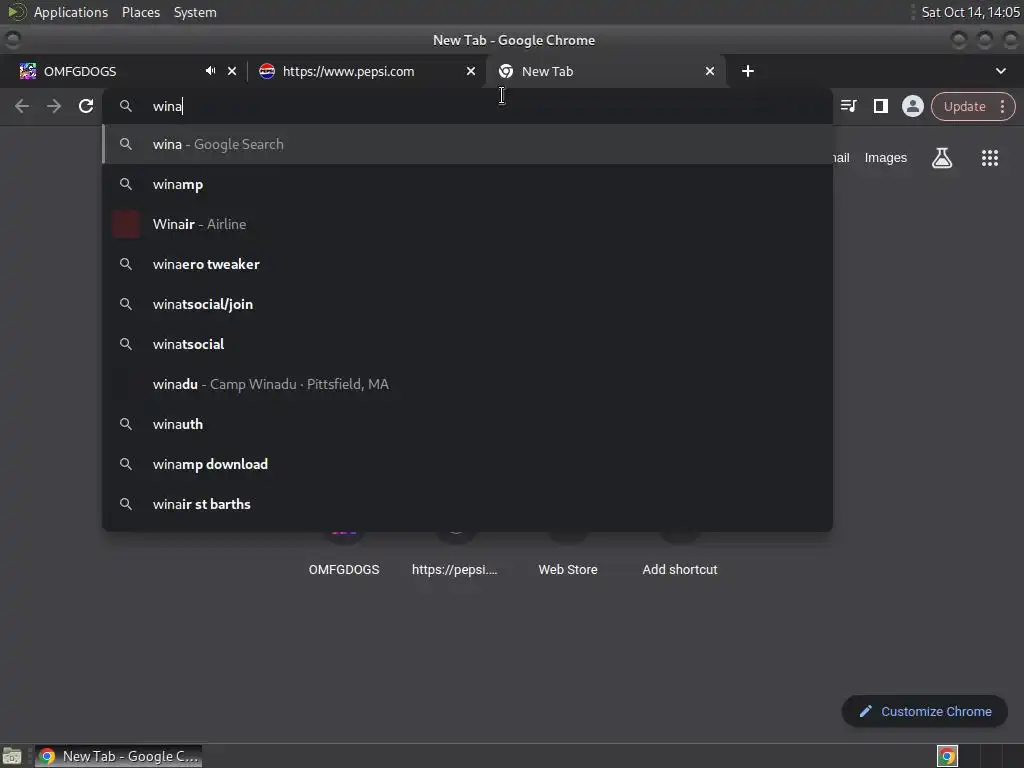Open a new tab with plus button
Viewport: 1024px width, 768px height.
748,71
